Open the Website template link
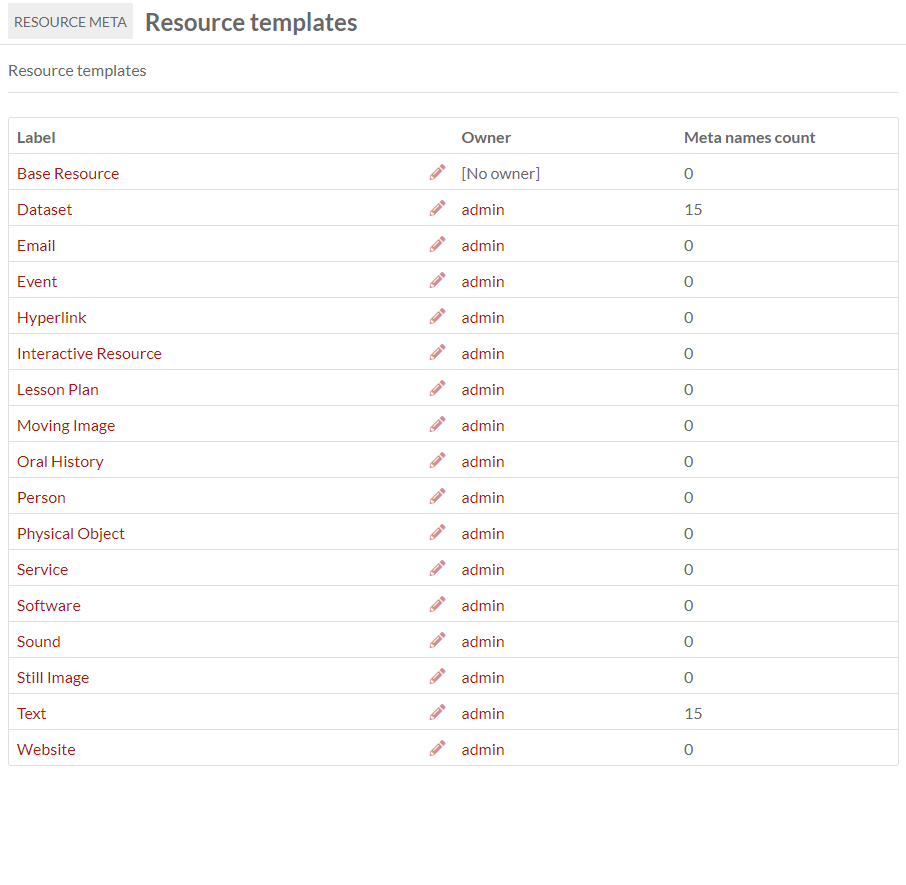The height and width of the screenshot is (885, 906). (x=46, y=750)
